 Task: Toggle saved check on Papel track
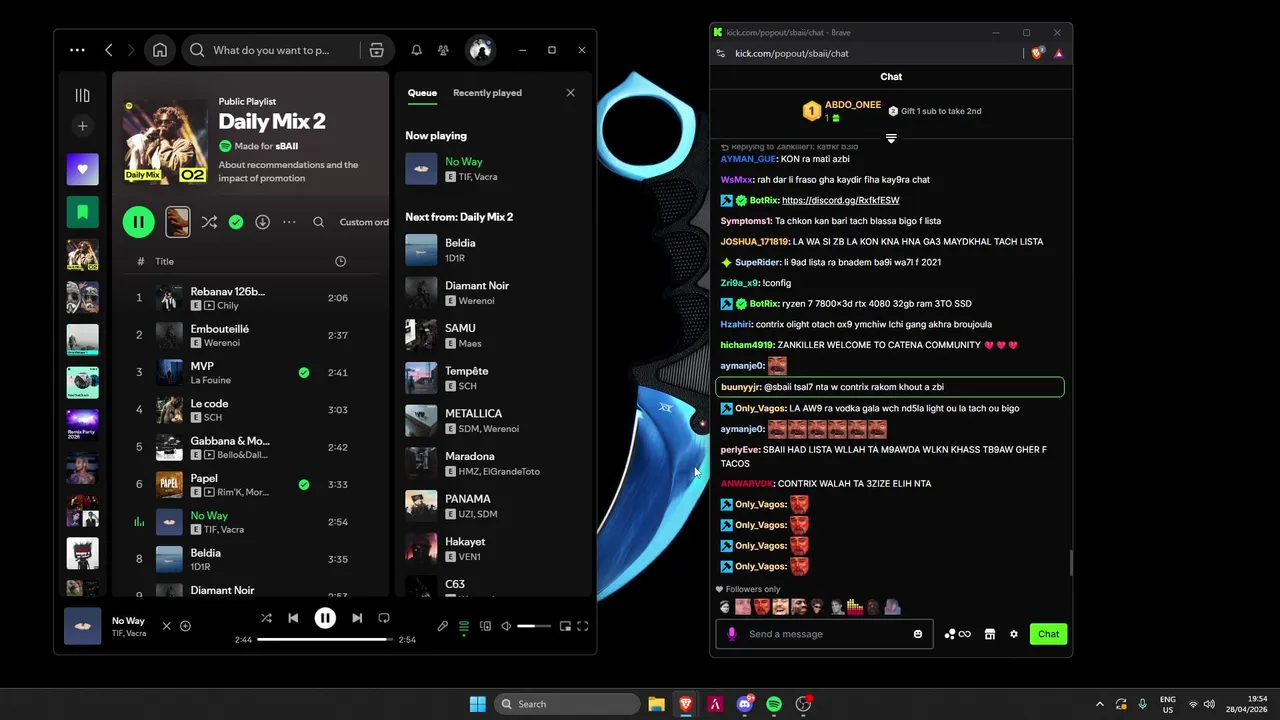(304, 485)
